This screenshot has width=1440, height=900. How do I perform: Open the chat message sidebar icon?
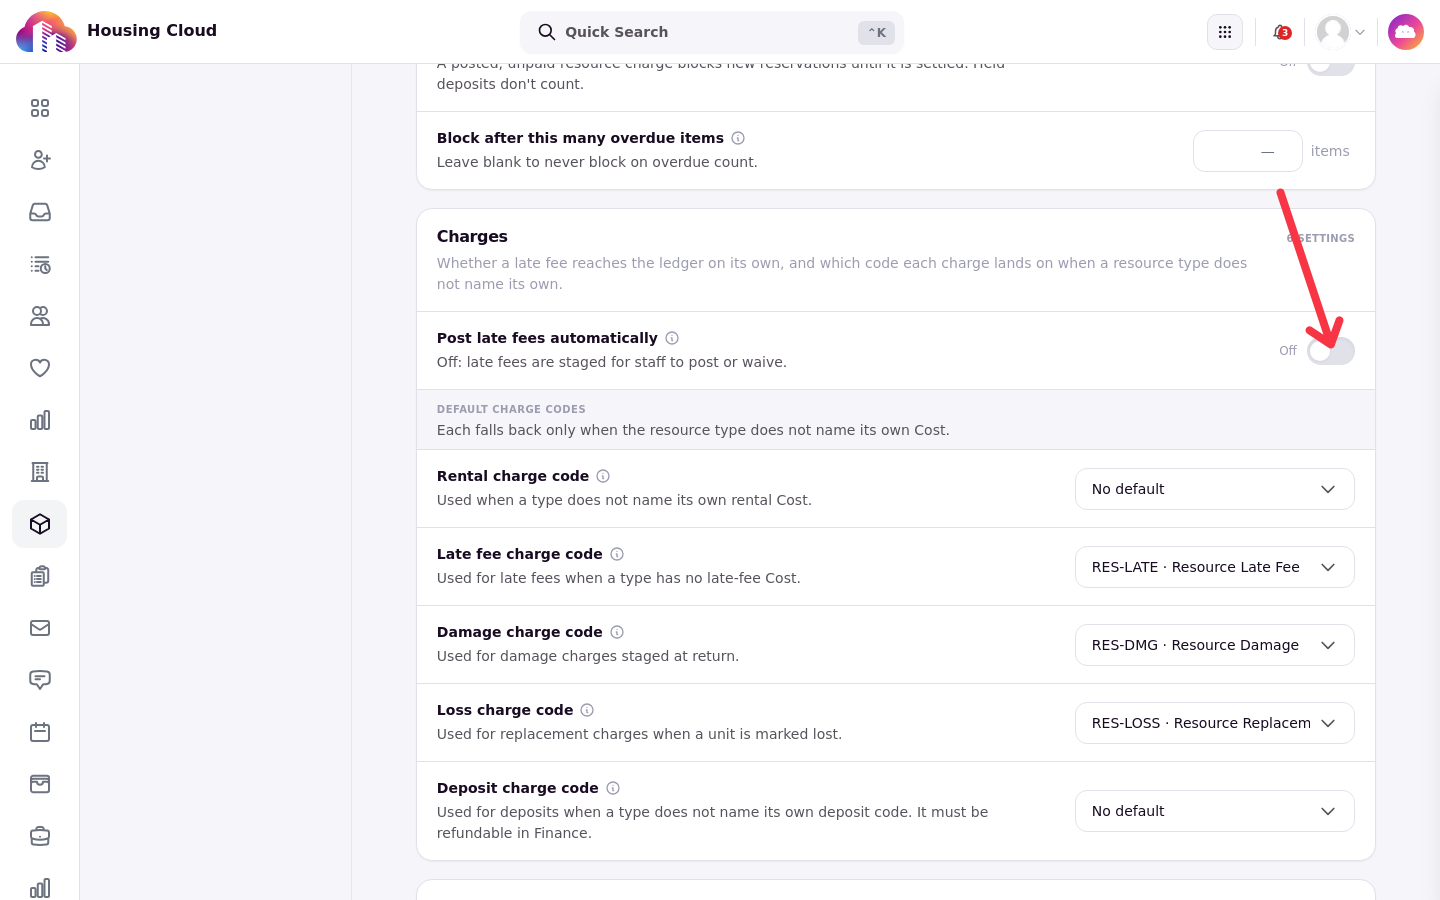coord(40,680)
